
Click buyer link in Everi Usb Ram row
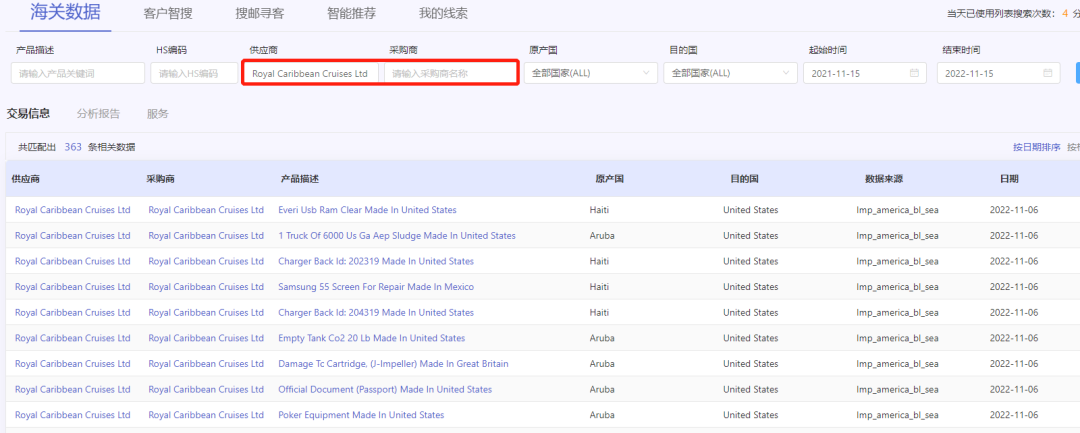tap(206, 210)
